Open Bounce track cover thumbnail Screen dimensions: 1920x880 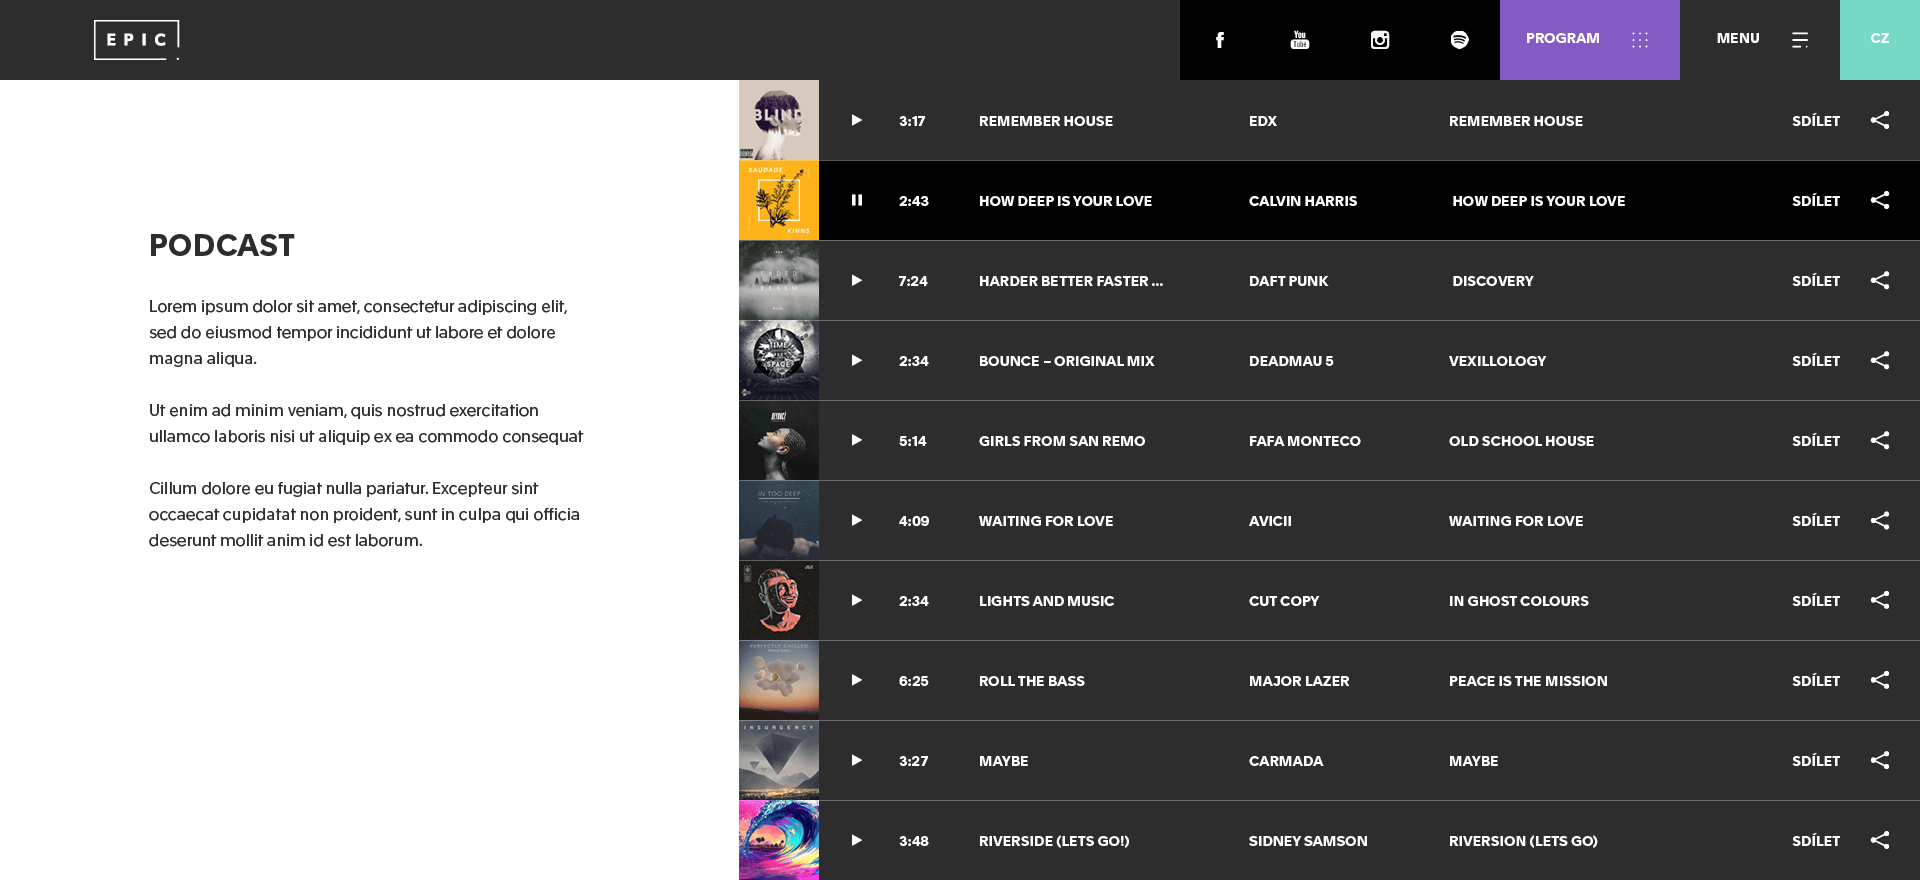pos(779,360)
